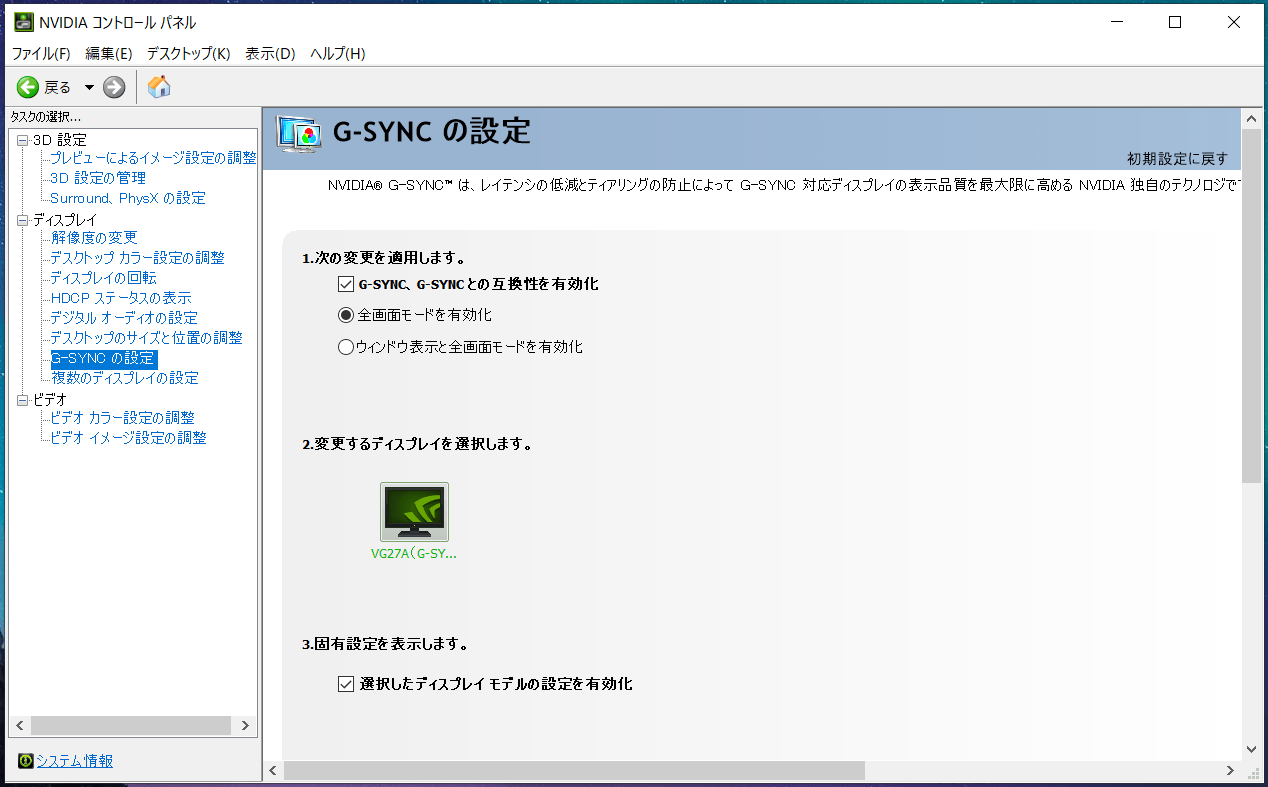The width and height of the screenshot is (1268, 787).
Task: Click main panel scroll right arrow
Action: 1231,770
